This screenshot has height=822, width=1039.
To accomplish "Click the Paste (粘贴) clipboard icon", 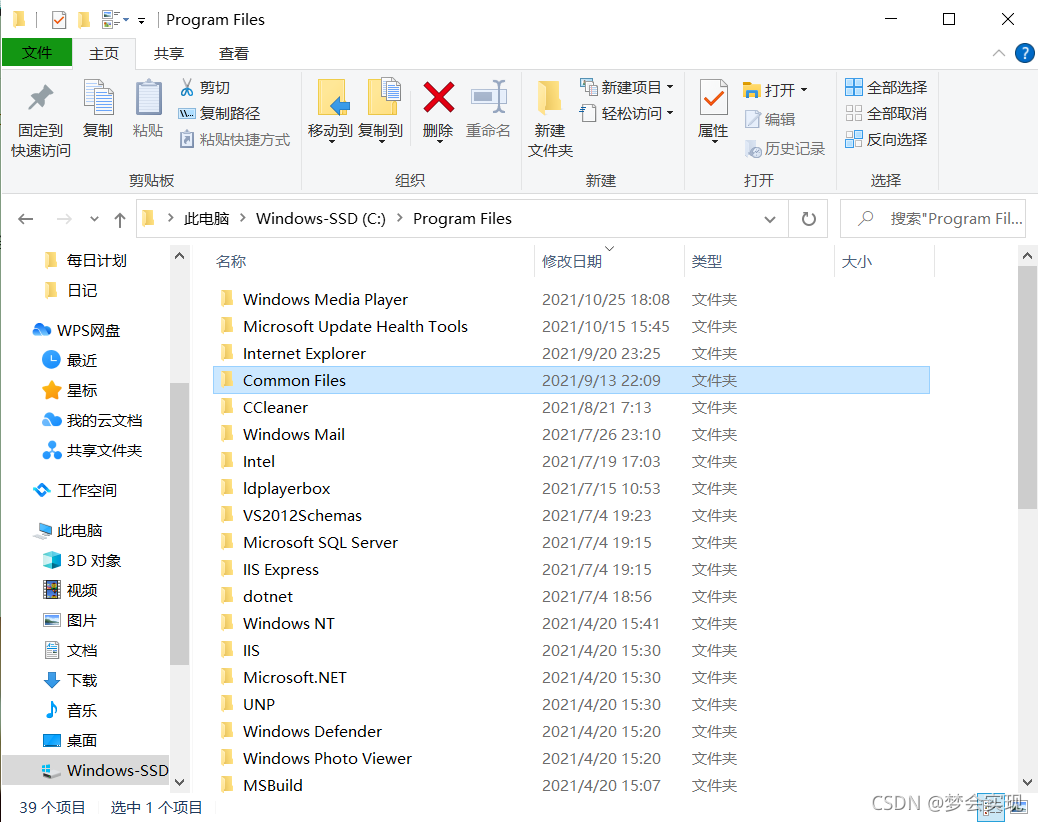I will click(148, 99).
